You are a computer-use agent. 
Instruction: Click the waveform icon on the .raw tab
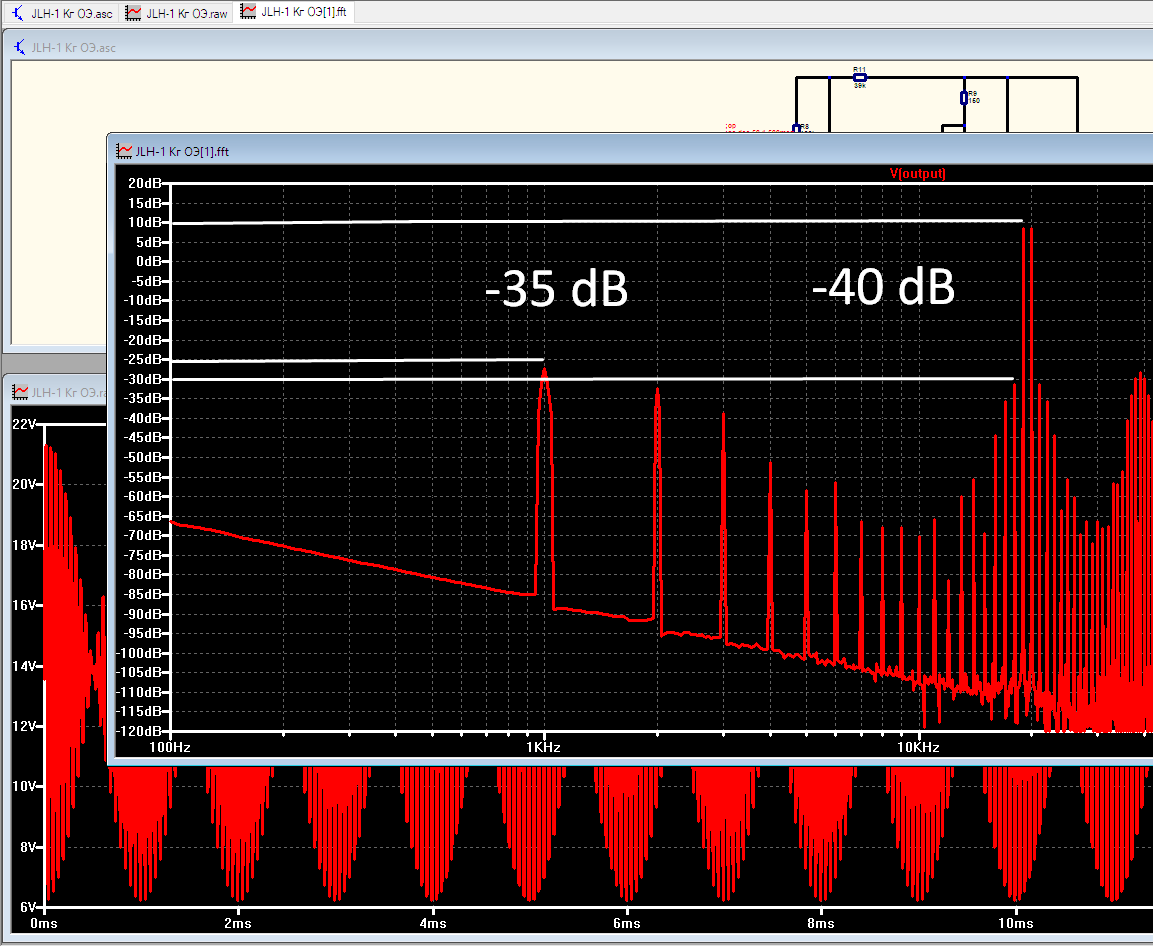[x=133, y=13]
